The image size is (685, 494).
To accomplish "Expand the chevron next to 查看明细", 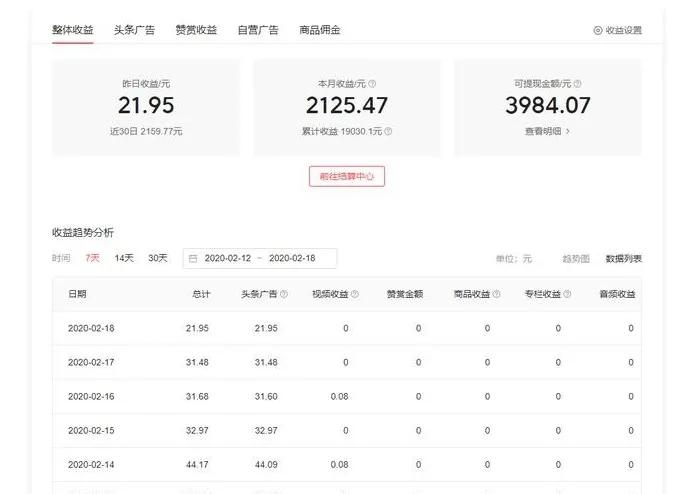I will [x=567, y=131].
